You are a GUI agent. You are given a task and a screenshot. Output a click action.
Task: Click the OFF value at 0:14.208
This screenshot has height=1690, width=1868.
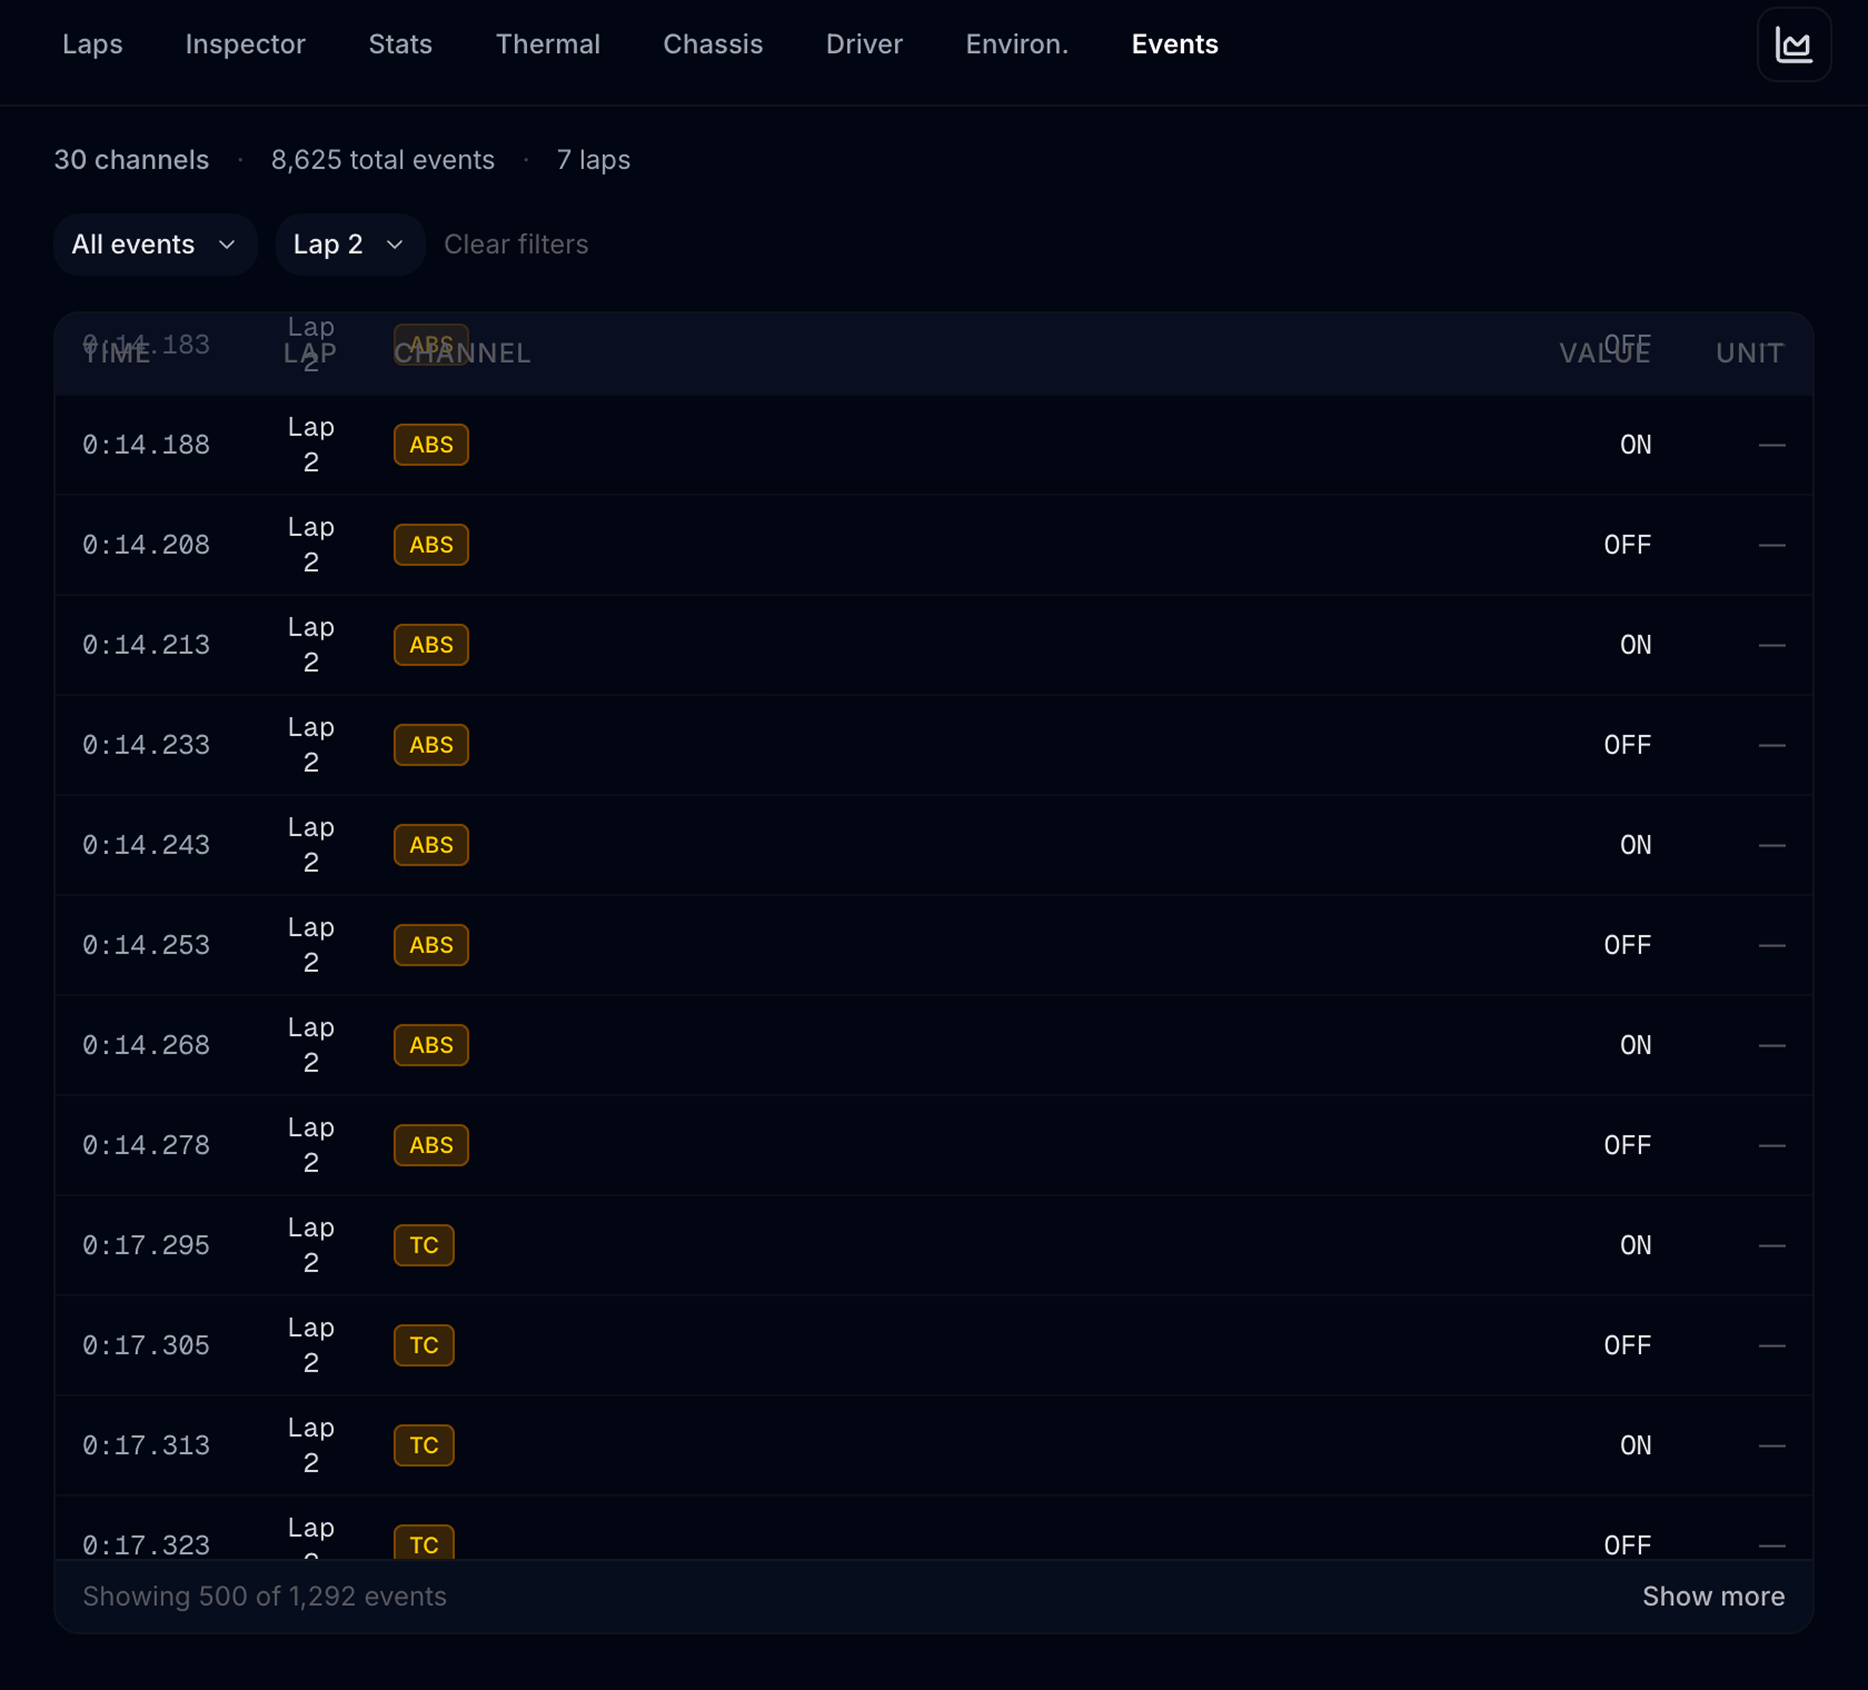tap(1627, 545)
